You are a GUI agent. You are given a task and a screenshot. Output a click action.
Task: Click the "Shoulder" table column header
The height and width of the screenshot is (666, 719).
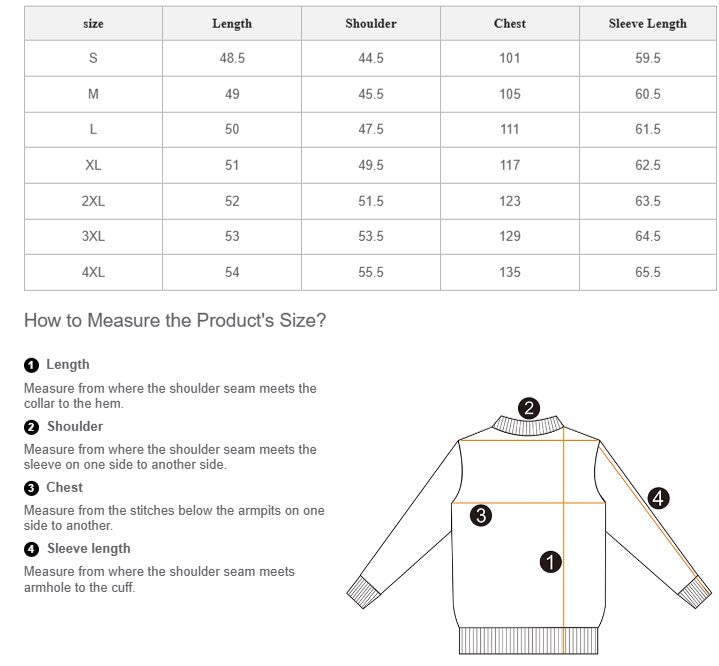click(x=371, y=23)
